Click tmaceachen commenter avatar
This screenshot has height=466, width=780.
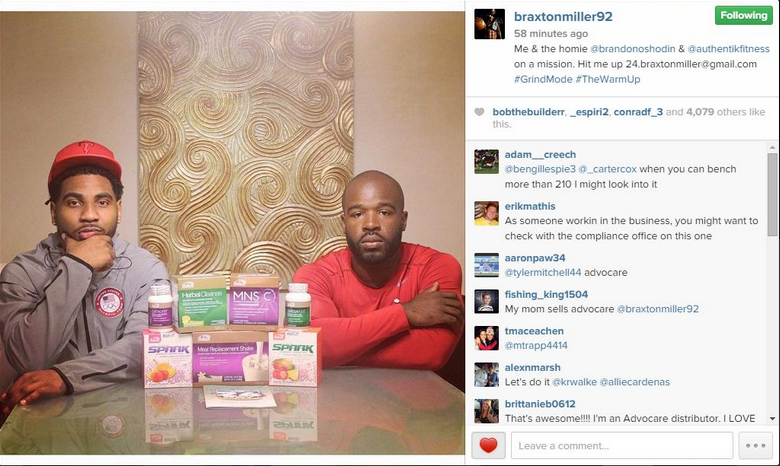[487, 338]
